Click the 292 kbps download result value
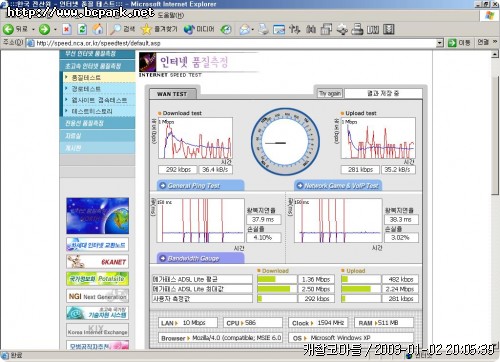The image size is (500, 362). tap(178, 170)
